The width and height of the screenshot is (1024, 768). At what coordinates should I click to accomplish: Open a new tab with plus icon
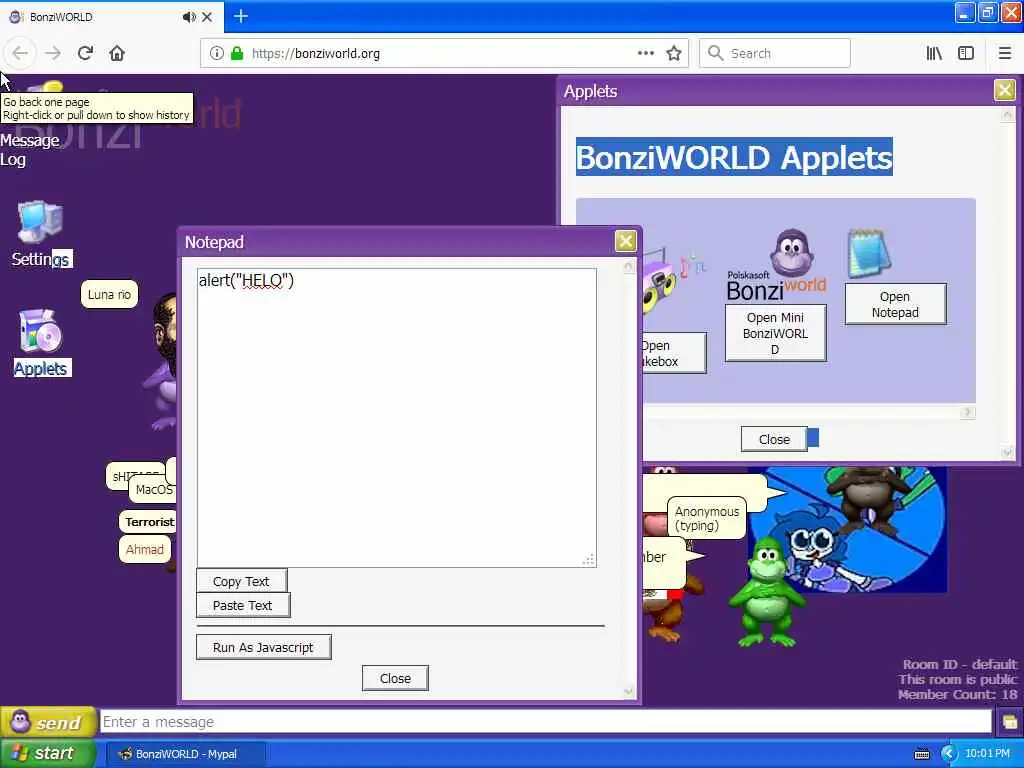point(241,16)
